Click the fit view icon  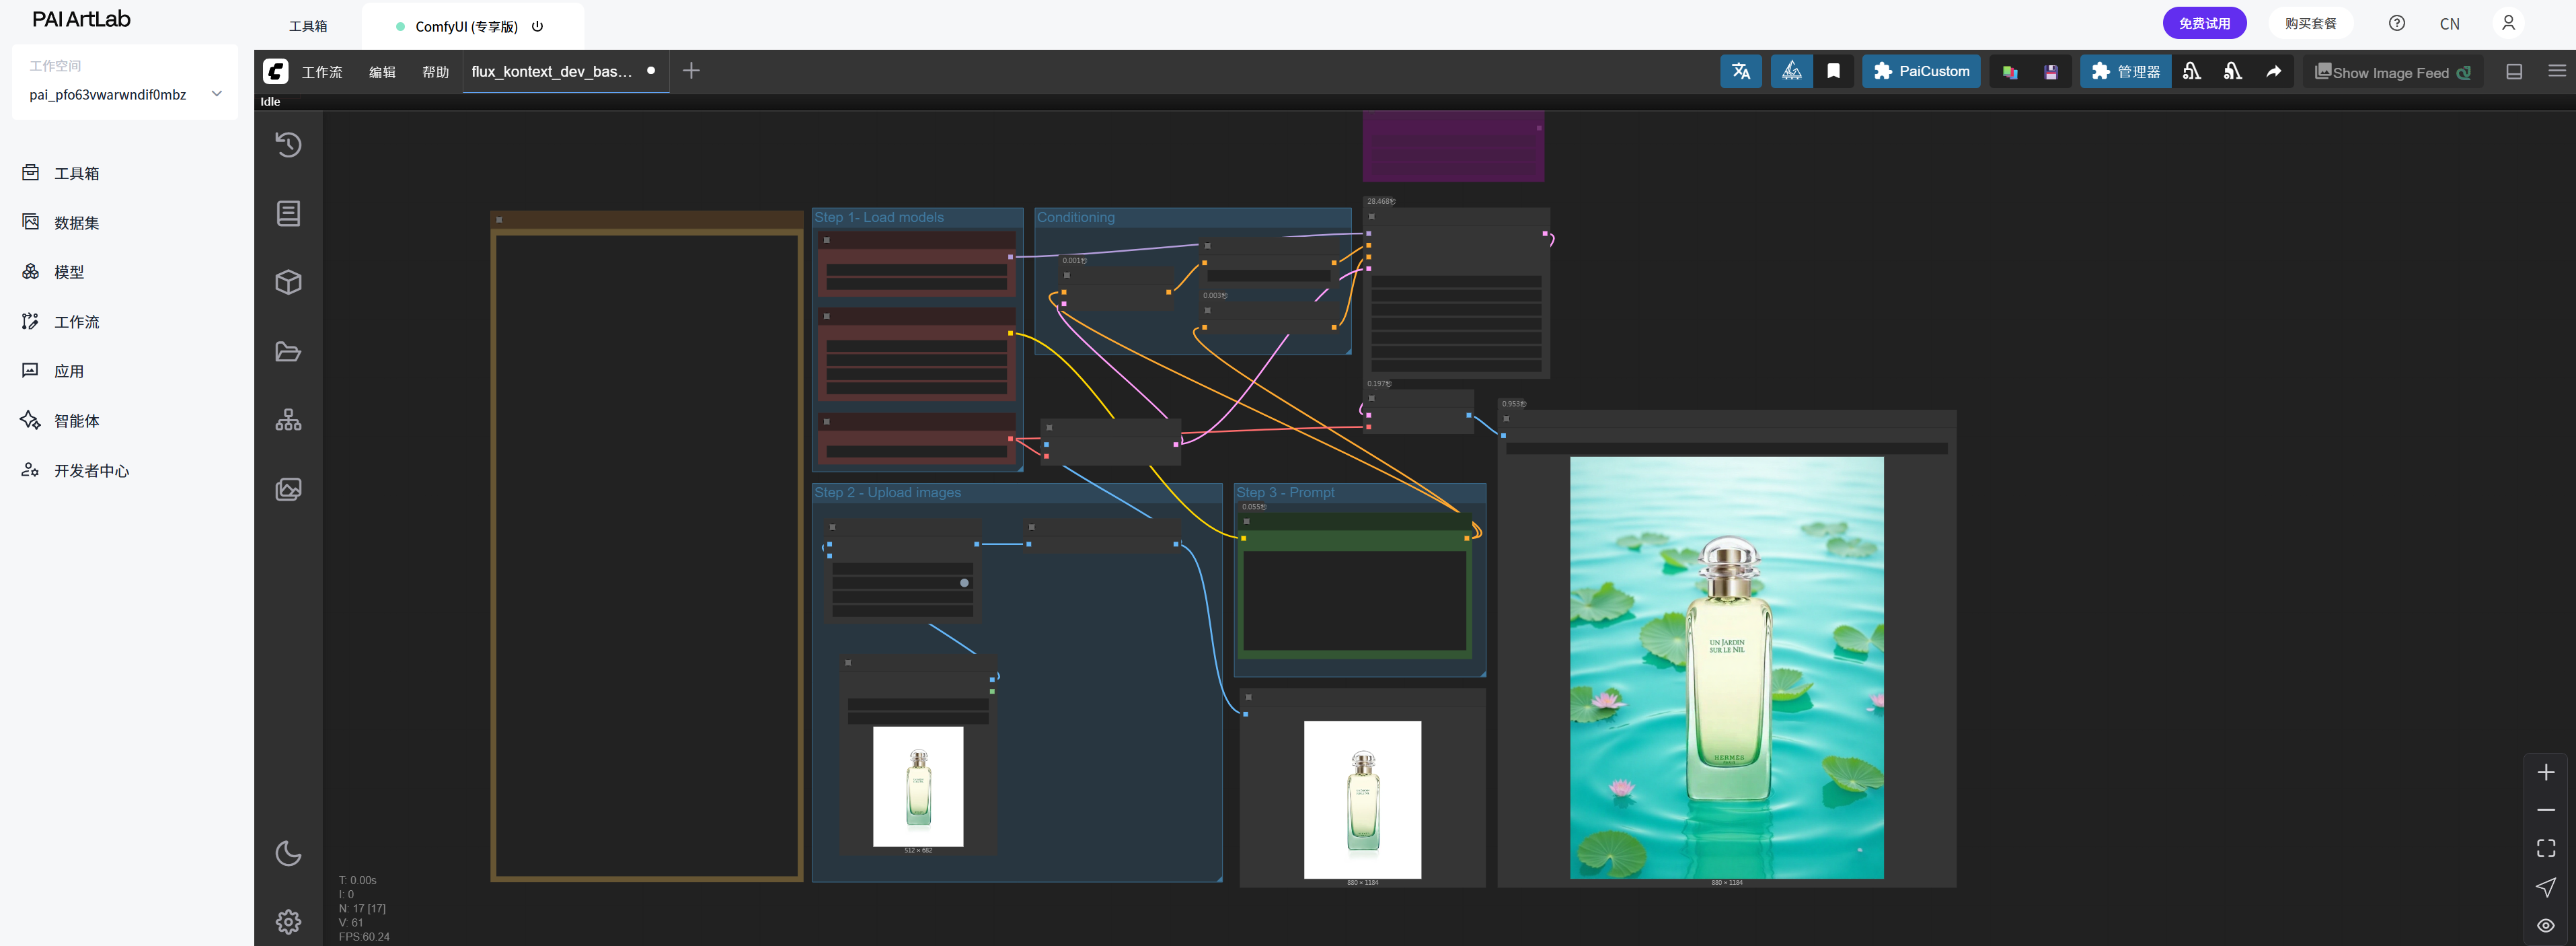click(x=2545, y=848)
